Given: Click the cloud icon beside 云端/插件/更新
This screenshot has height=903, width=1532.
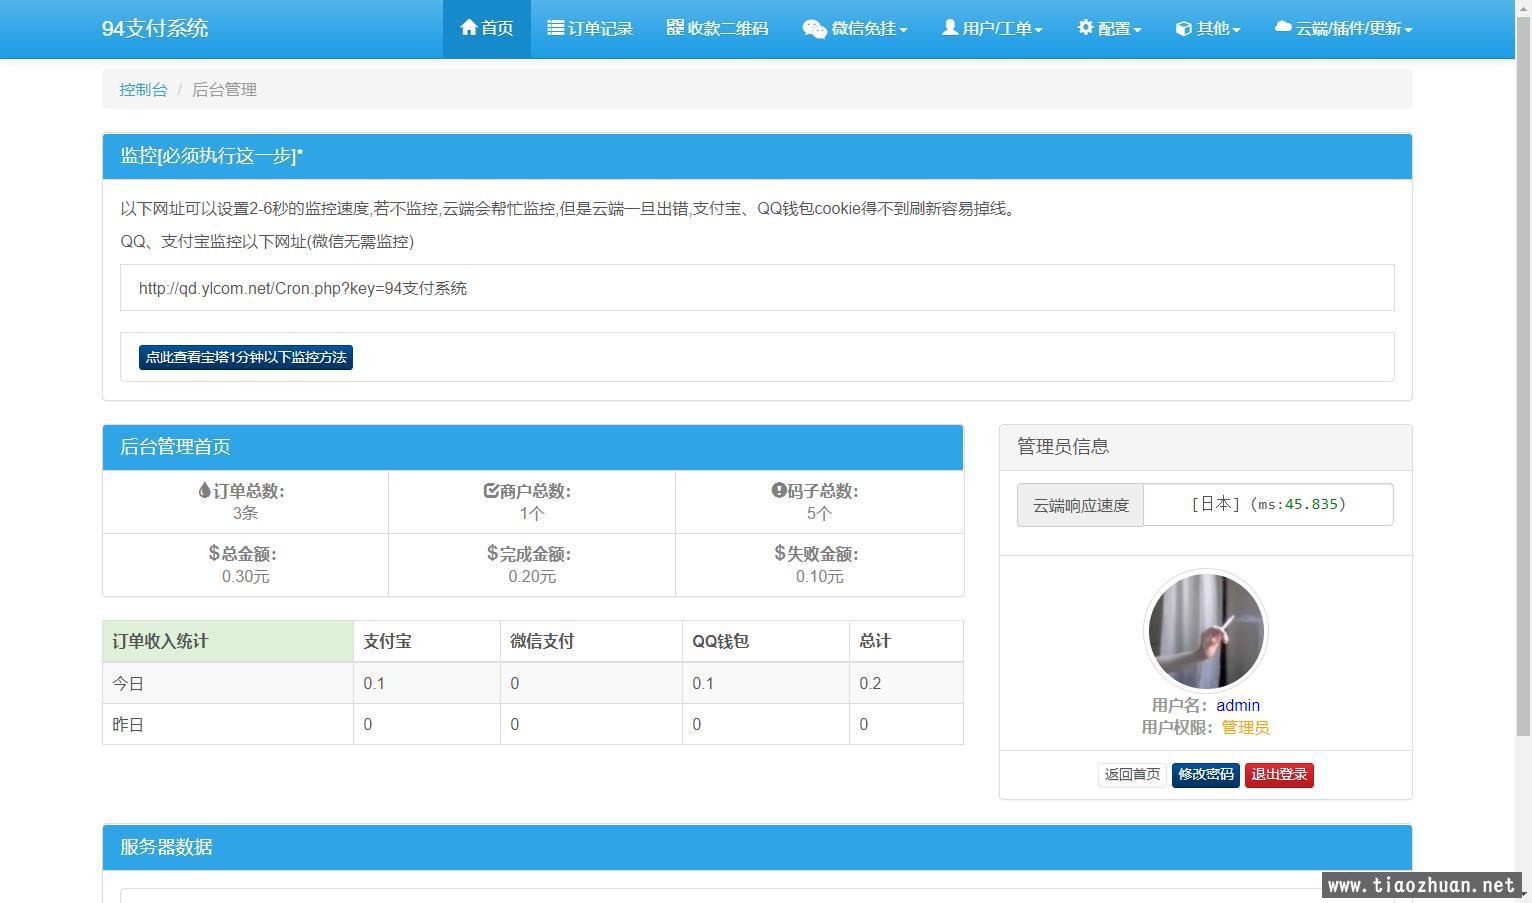Looking at the screenshot, I should 1283,28.
